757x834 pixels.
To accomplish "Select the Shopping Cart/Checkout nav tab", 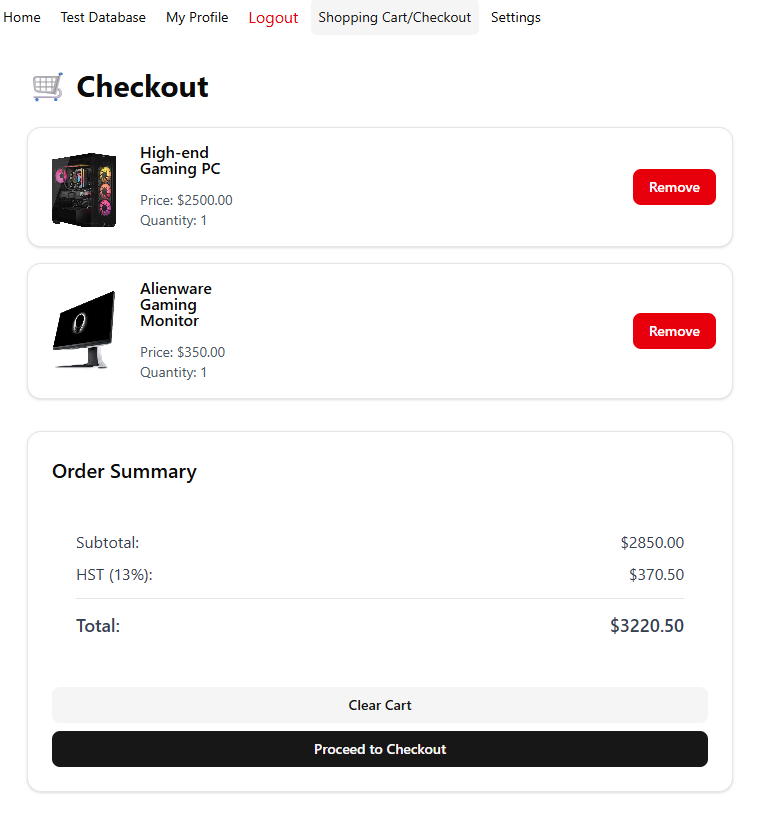I will (x=394, y=18).
